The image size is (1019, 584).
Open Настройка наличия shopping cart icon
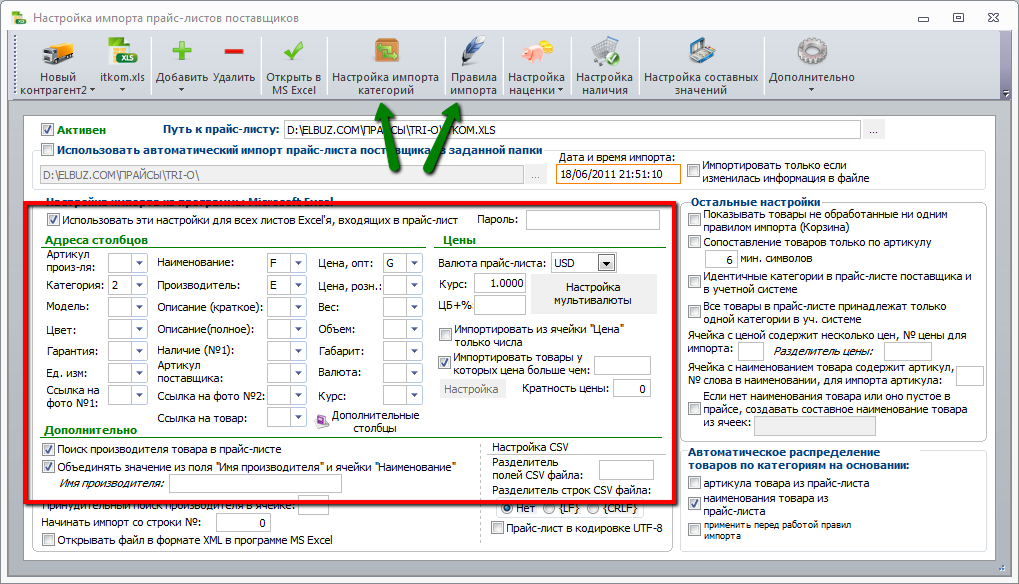[605, 52]
